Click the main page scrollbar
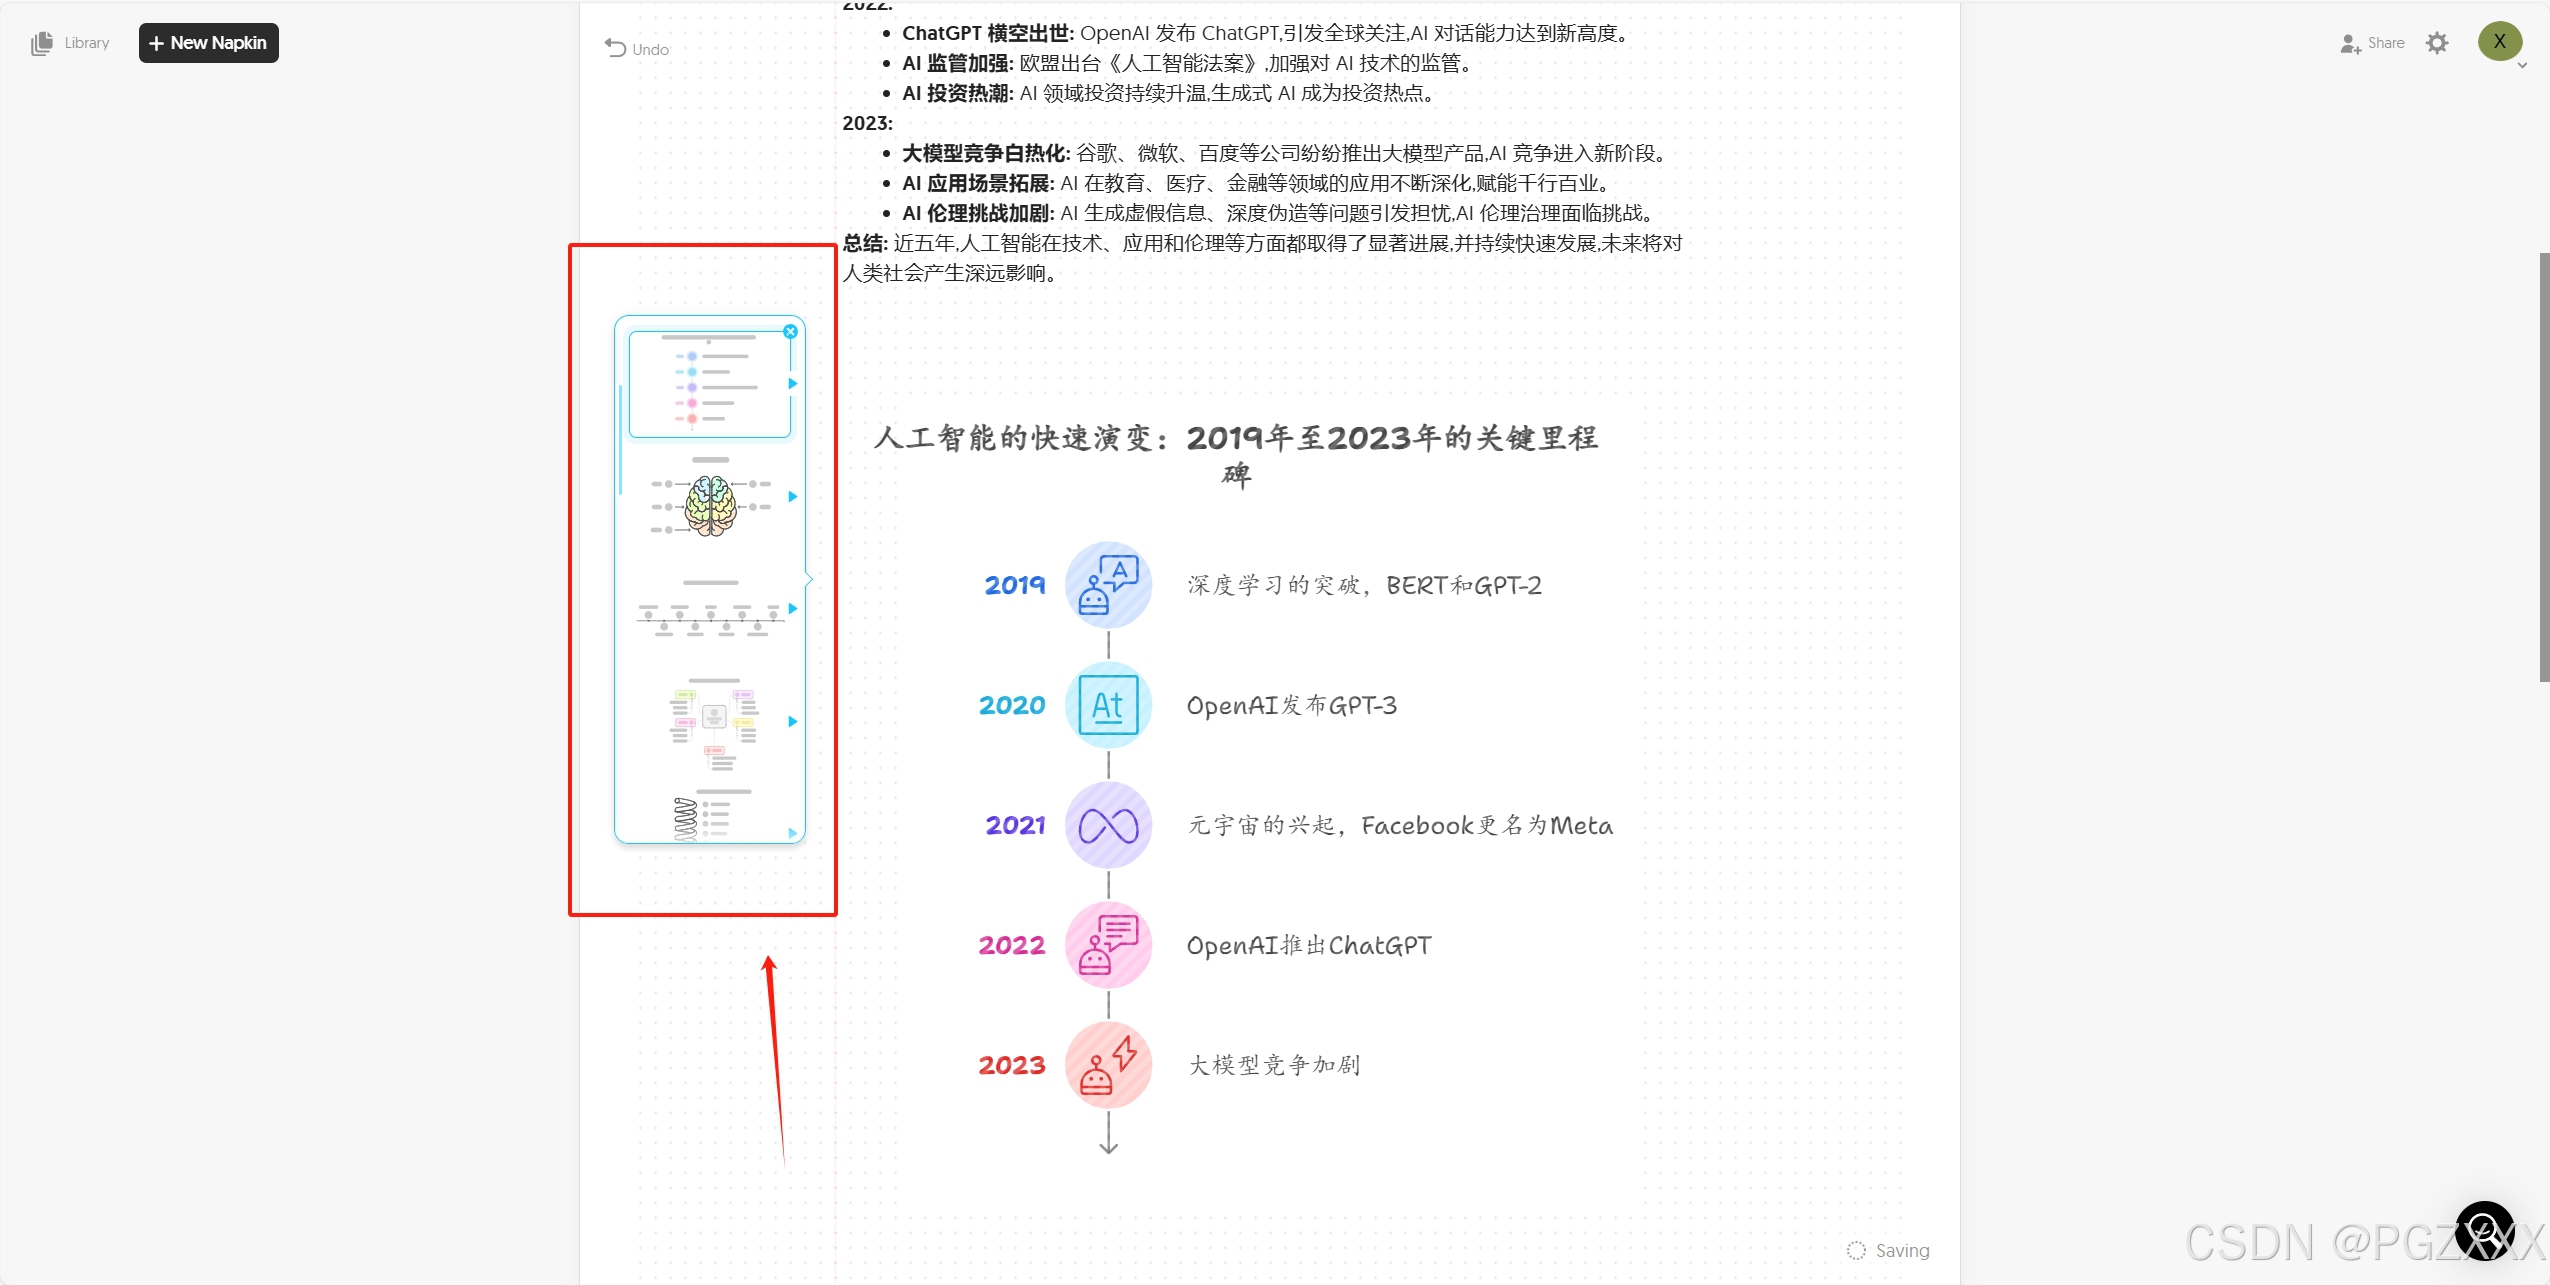 (2544, 467)
